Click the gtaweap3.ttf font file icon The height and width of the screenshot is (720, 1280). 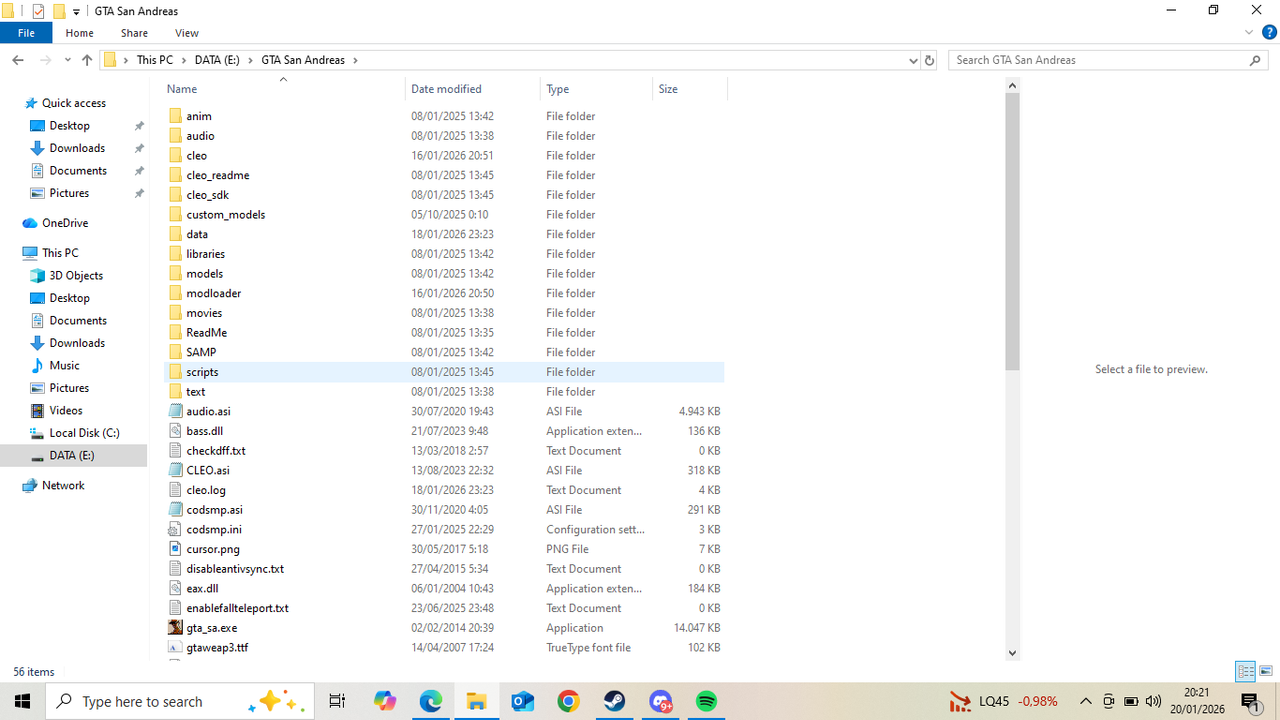pyautogui.click(x=175, y=647)
